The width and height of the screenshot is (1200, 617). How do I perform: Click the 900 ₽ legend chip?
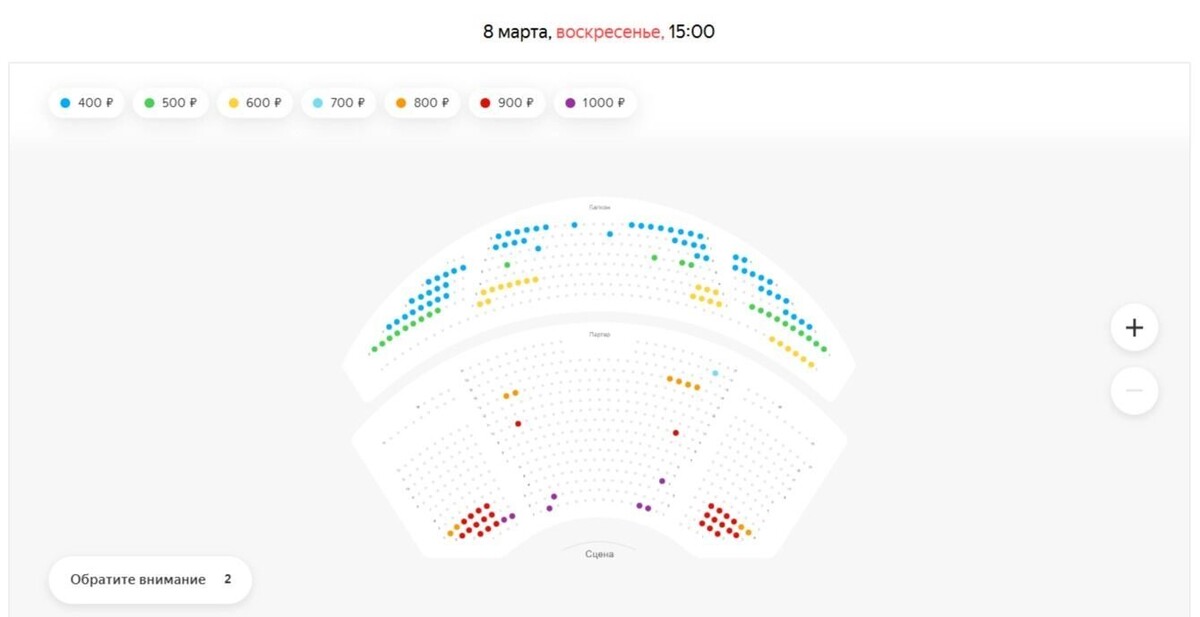pyautogui.click(x=507, y=102)
